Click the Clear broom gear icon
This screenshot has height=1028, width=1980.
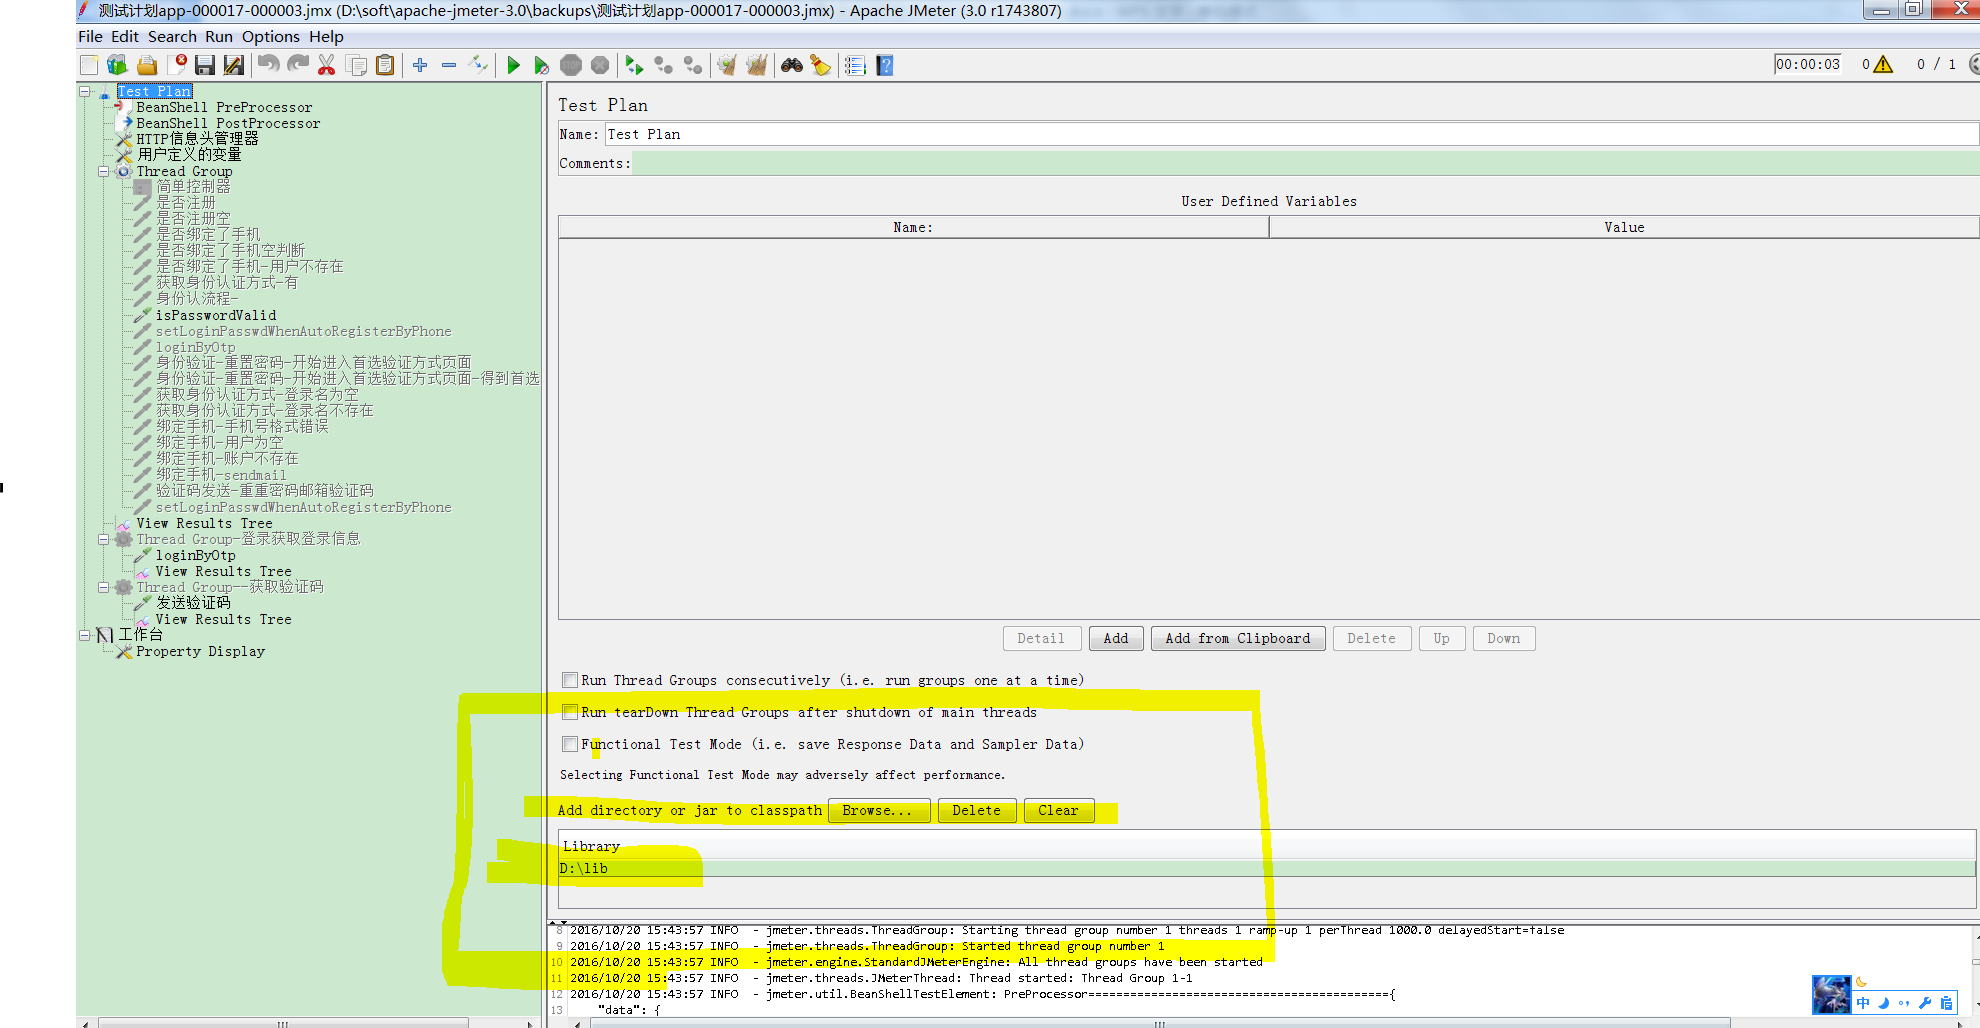727,65
